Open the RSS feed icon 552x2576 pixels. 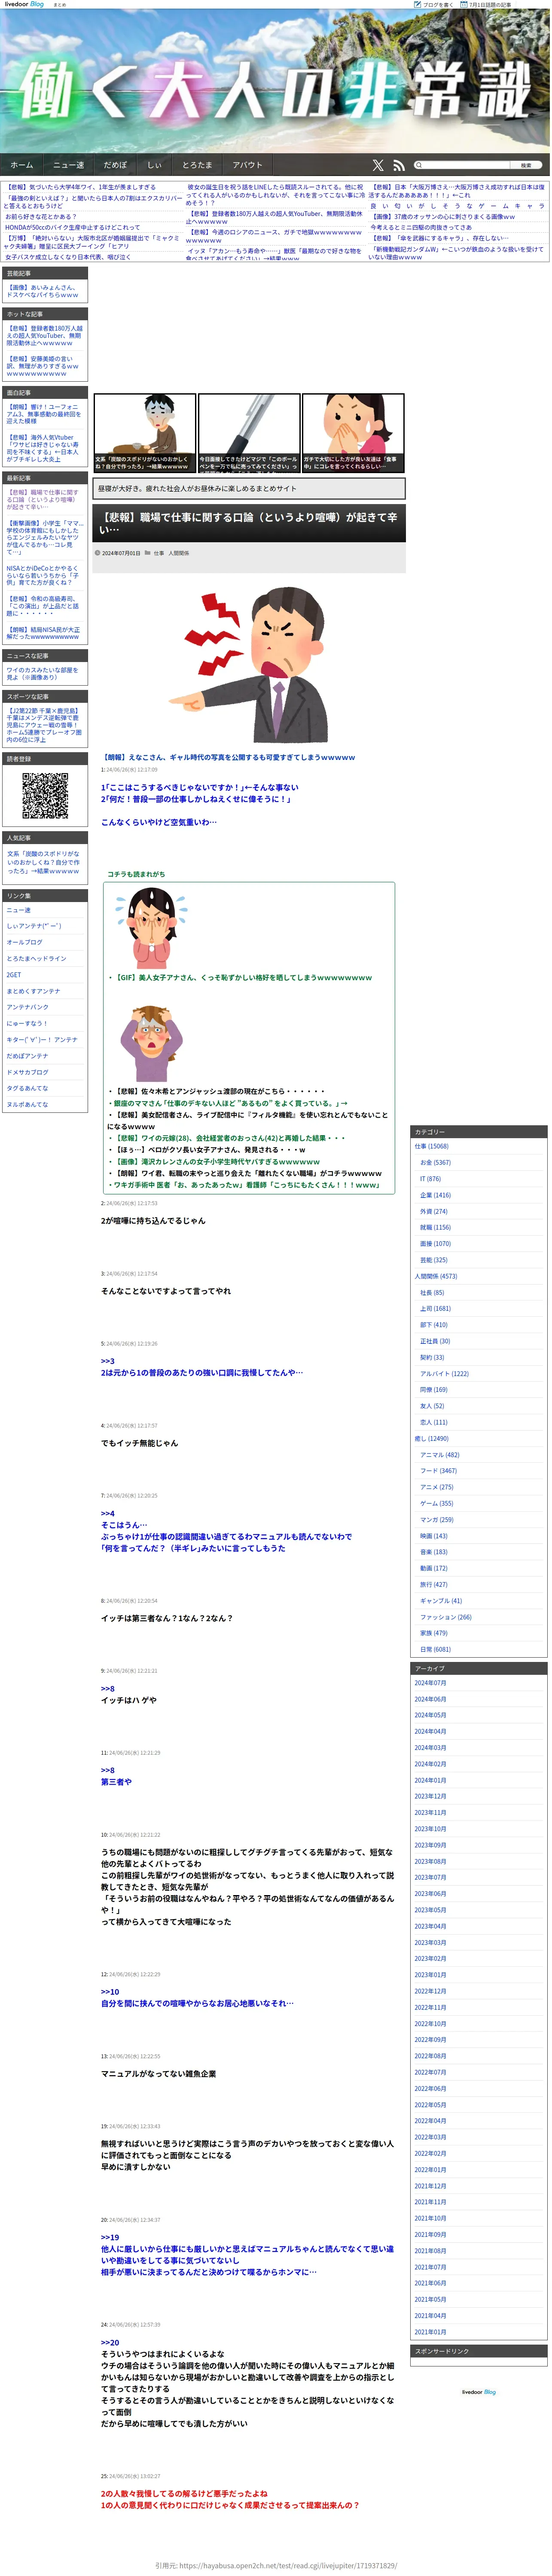click(398, 165)
